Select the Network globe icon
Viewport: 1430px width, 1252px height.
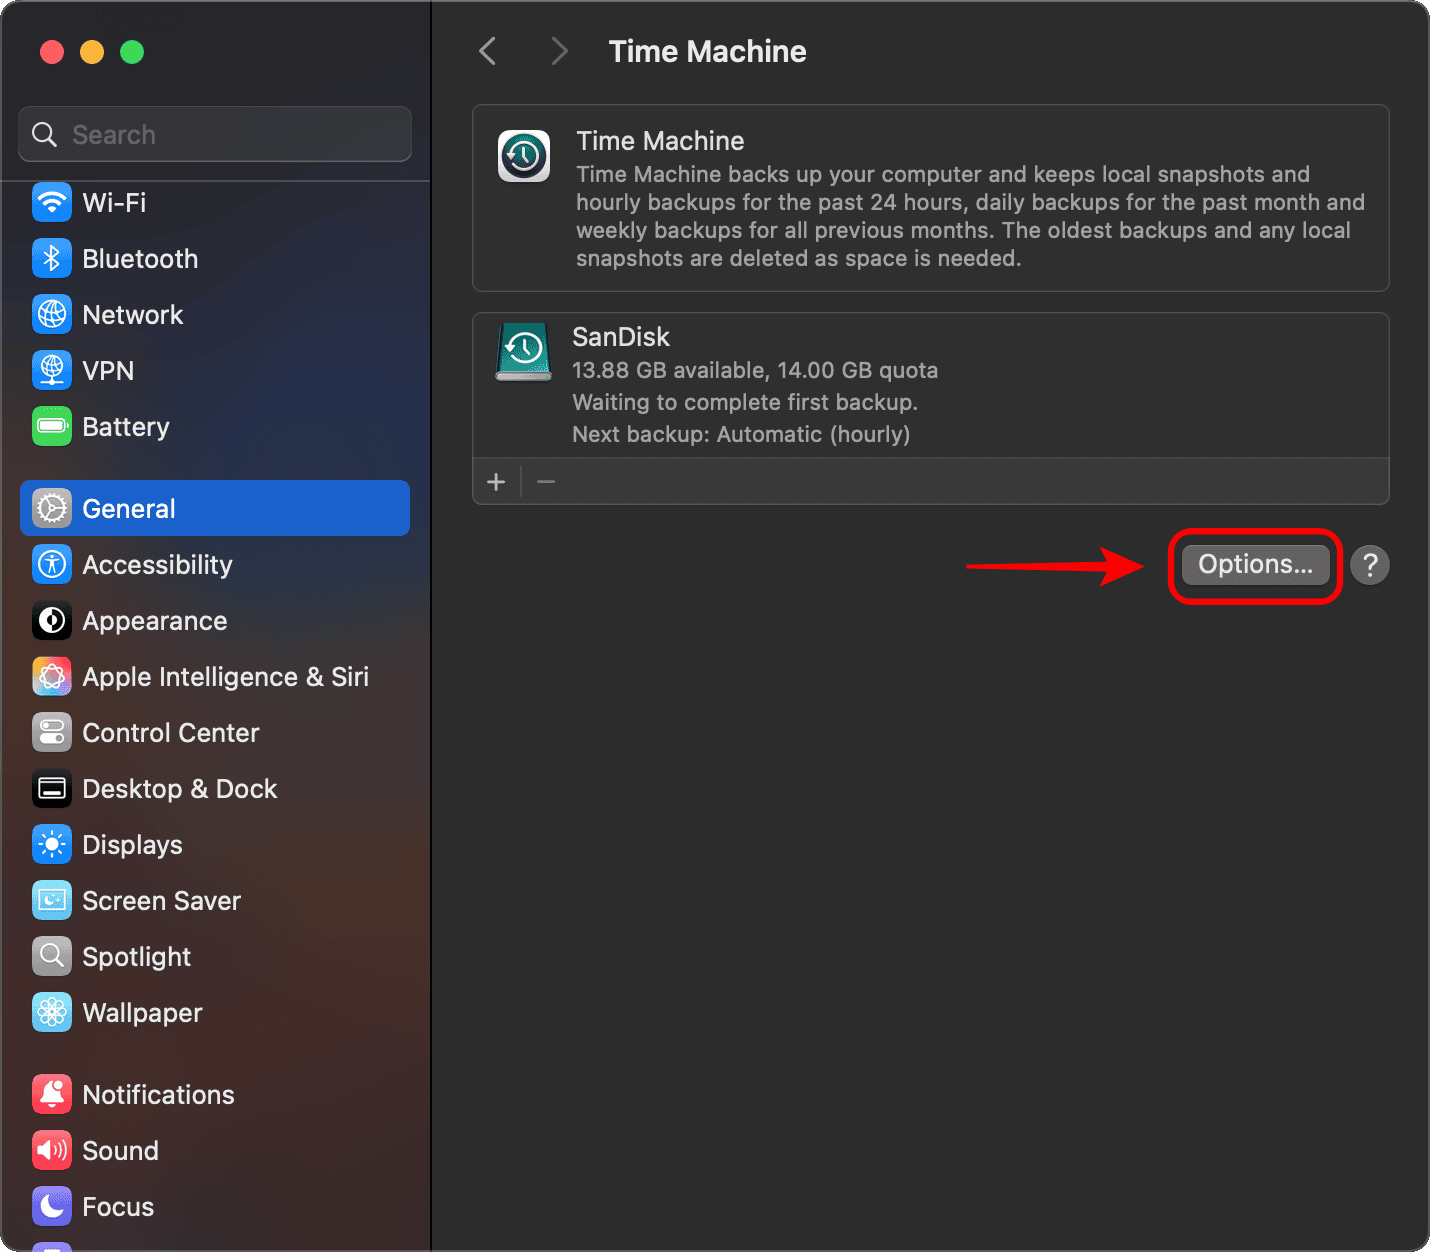[x=52, y=315]
